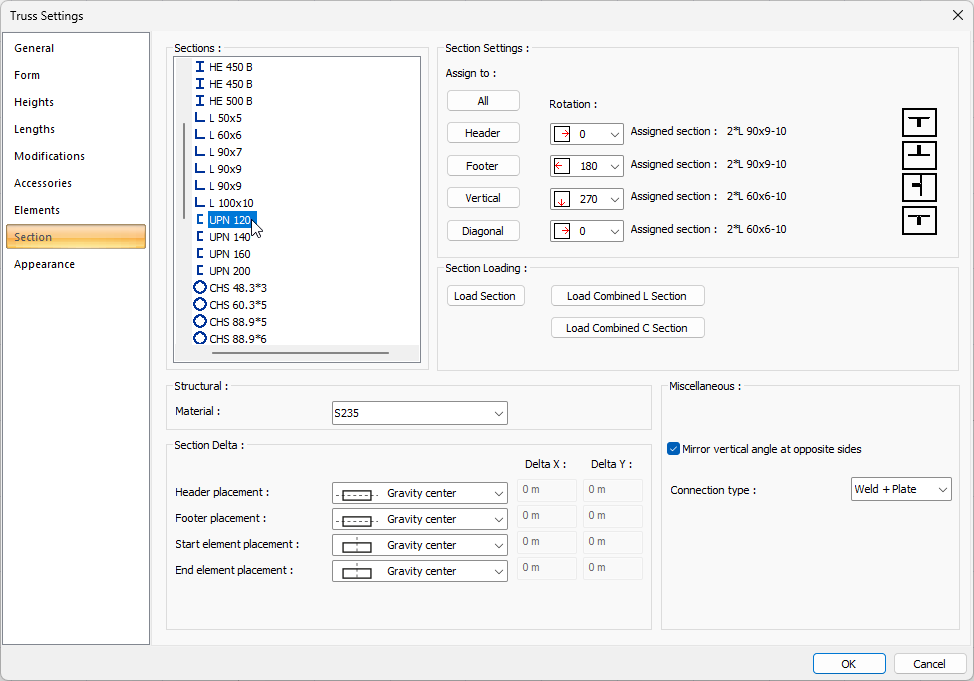Select the CHS 48.3*3 circular section
Viewport: 974px width, 681px height.
(x=237, y=288)
